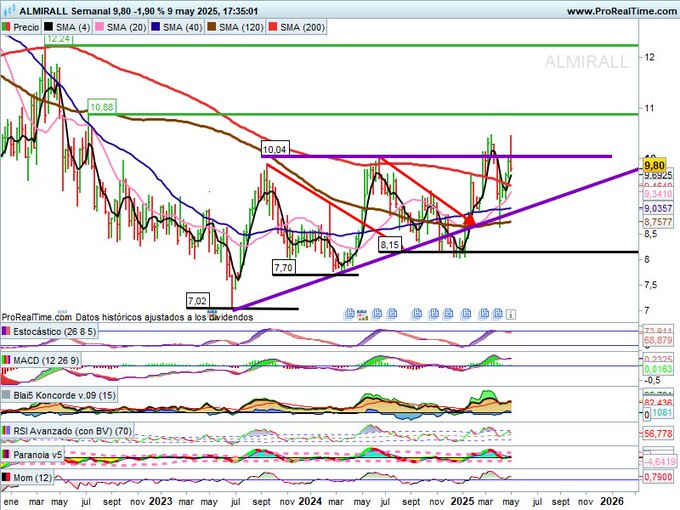Select the 7,02 low level label
The width and height of the screenshot is (680, 510).
pyautogui.click(x=197, y=300)
